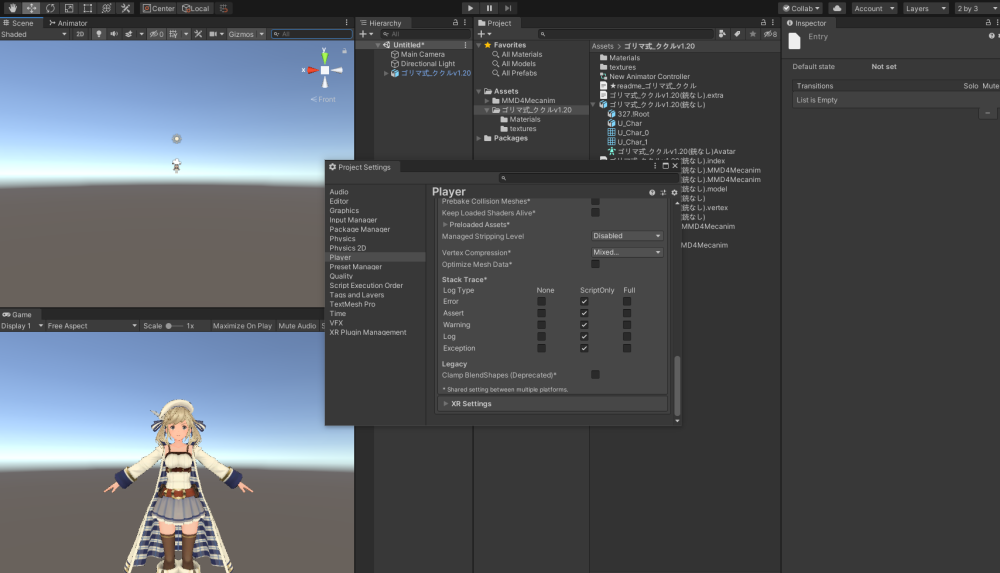This screenshot has width=1000, height=573.
Task: Select Audio in Project Settings list
Action: click(x=339, y=191)
